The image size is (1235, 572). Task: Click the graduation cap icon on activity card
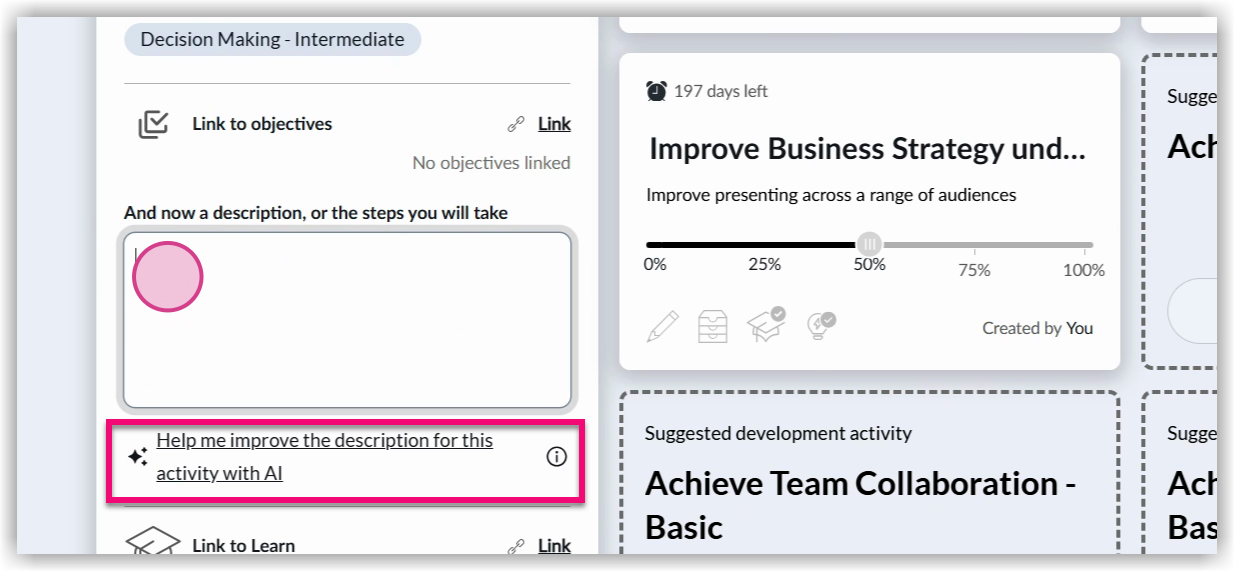[x=766, y=325]
